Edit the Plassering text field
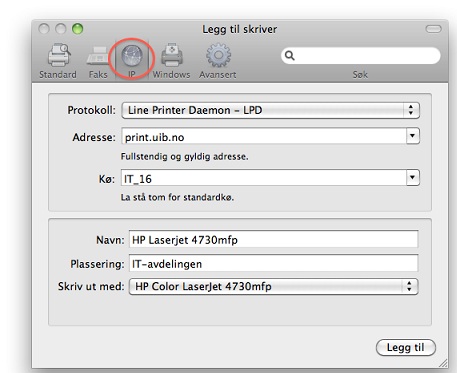 tap(273, 264)
